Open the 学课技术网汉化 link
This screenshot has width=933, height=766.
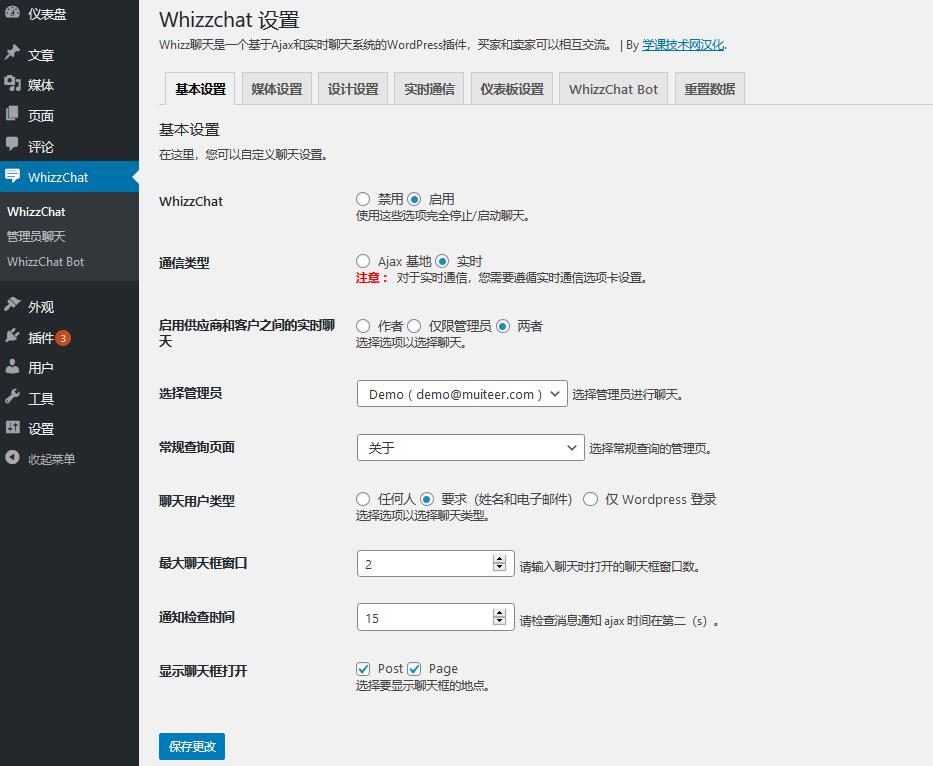683,45
